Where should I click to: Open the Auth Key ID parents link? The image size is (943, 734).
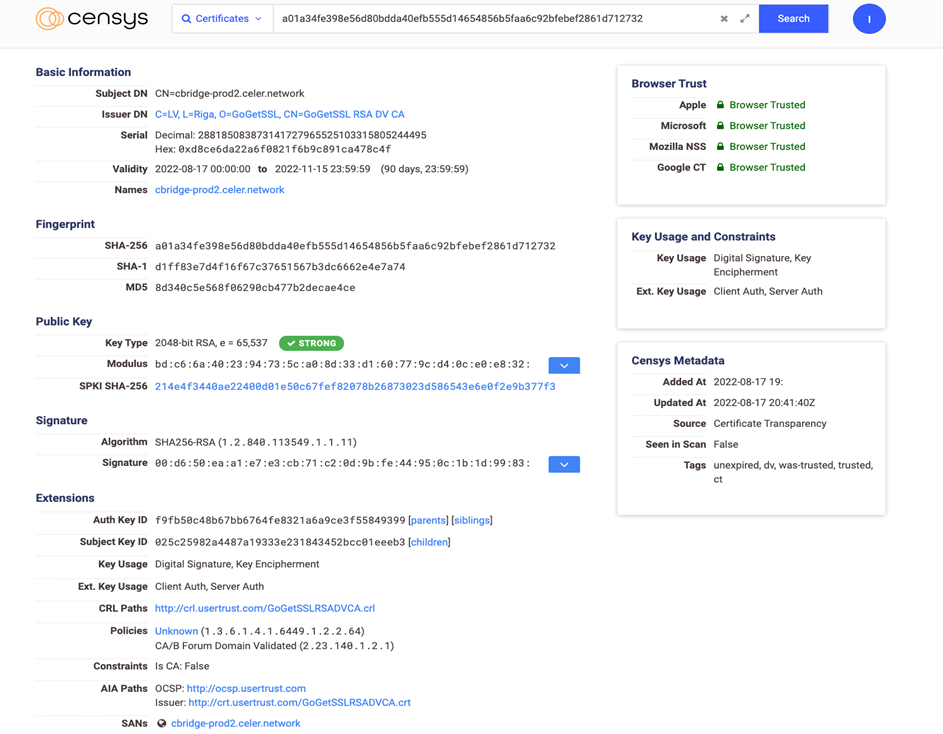(428, 520)
